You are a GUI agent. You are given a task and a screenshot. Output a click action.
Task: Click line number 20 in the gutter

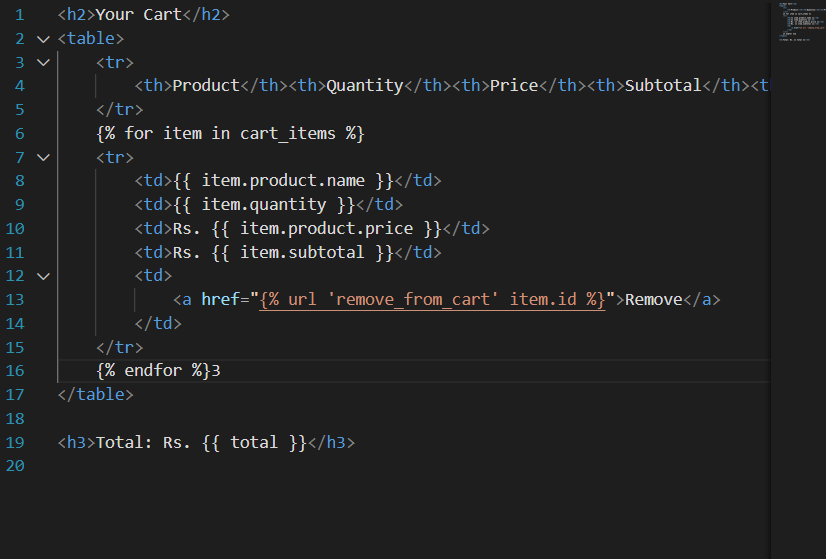[x=15, y=466]
